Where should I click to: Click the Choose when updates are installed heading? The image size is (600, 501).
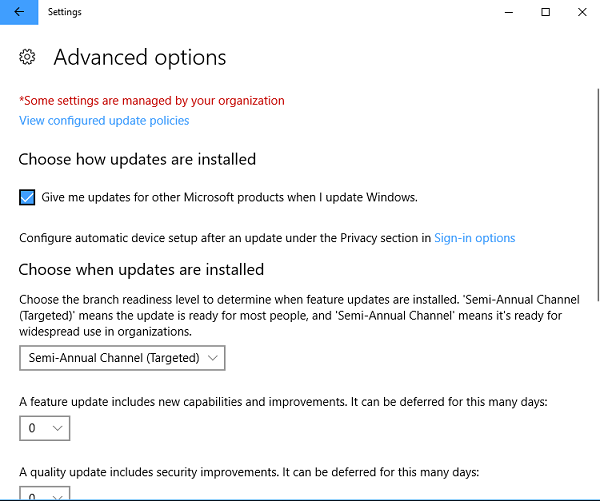141,269
